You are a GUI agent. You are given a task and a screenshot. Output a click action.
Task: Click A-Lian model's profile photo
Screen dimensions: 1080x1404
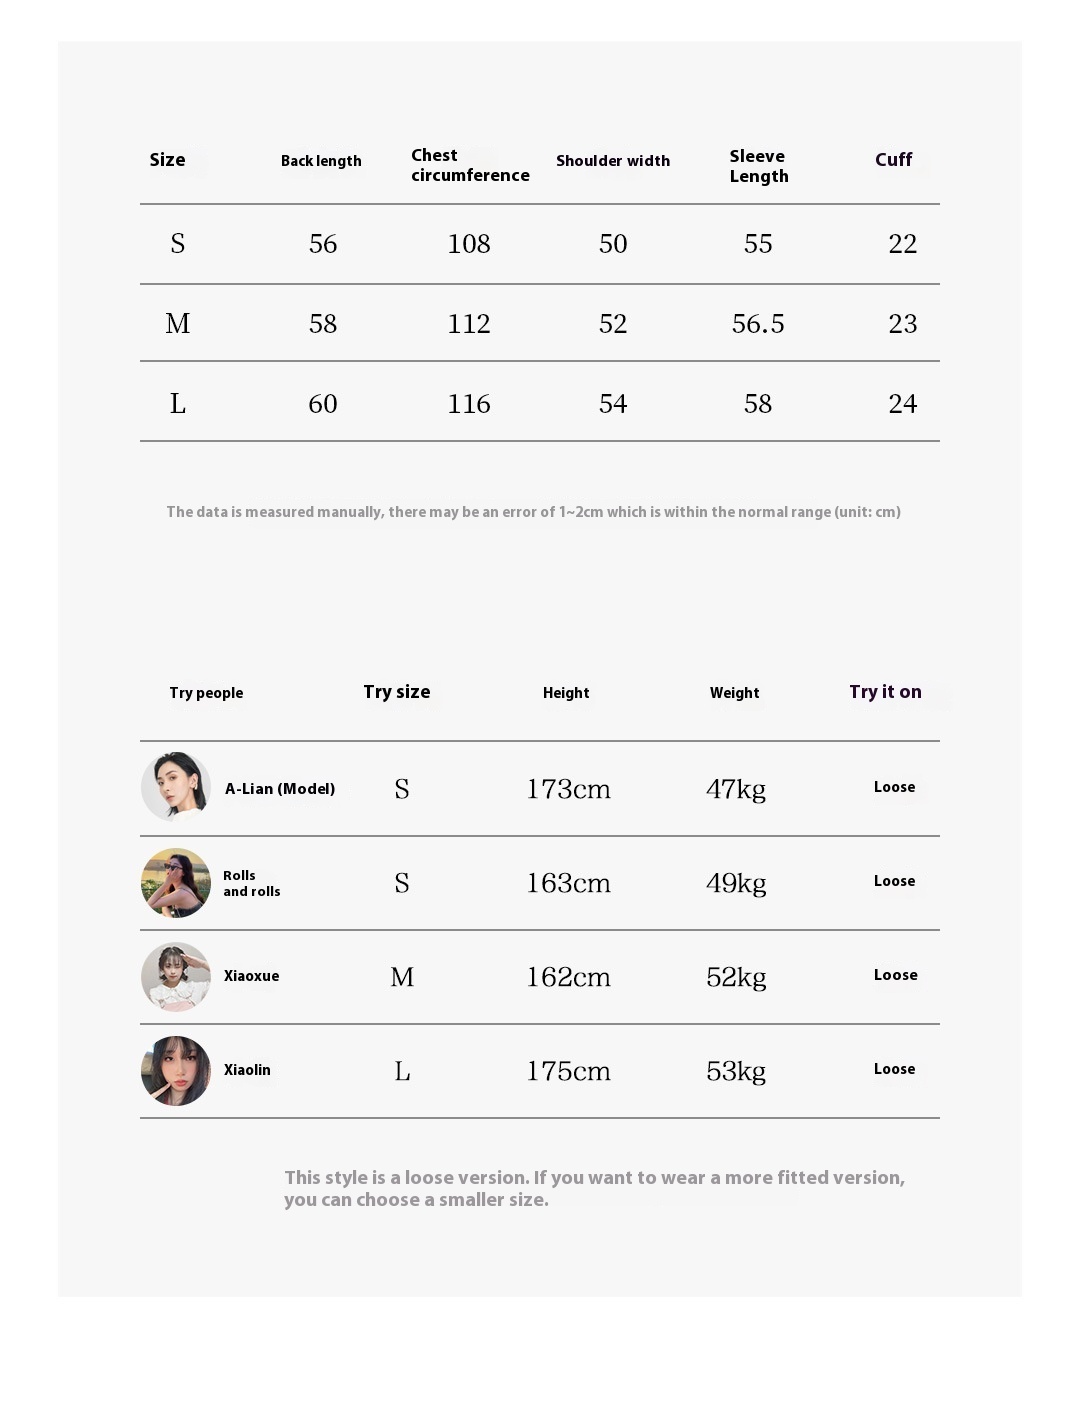pyautogui.click(x=176, y=787)
